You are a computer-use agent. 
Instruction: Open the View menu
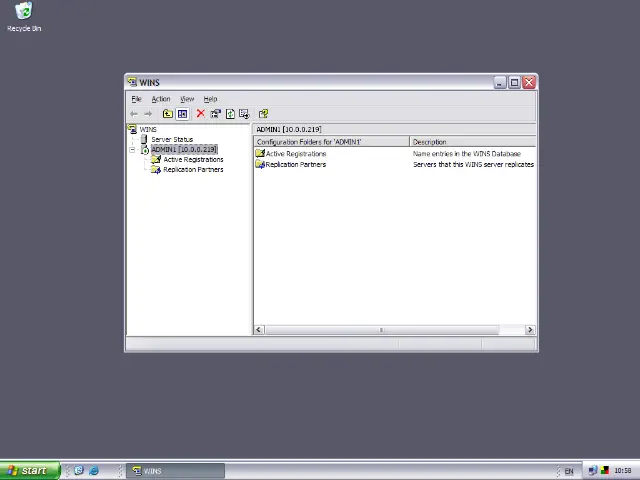[187, 99]
